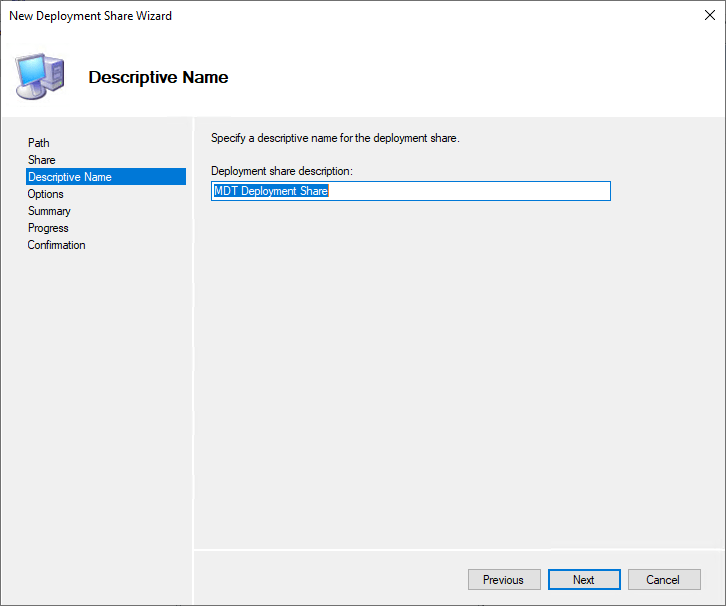Go to the Path step

coord(39,143)
